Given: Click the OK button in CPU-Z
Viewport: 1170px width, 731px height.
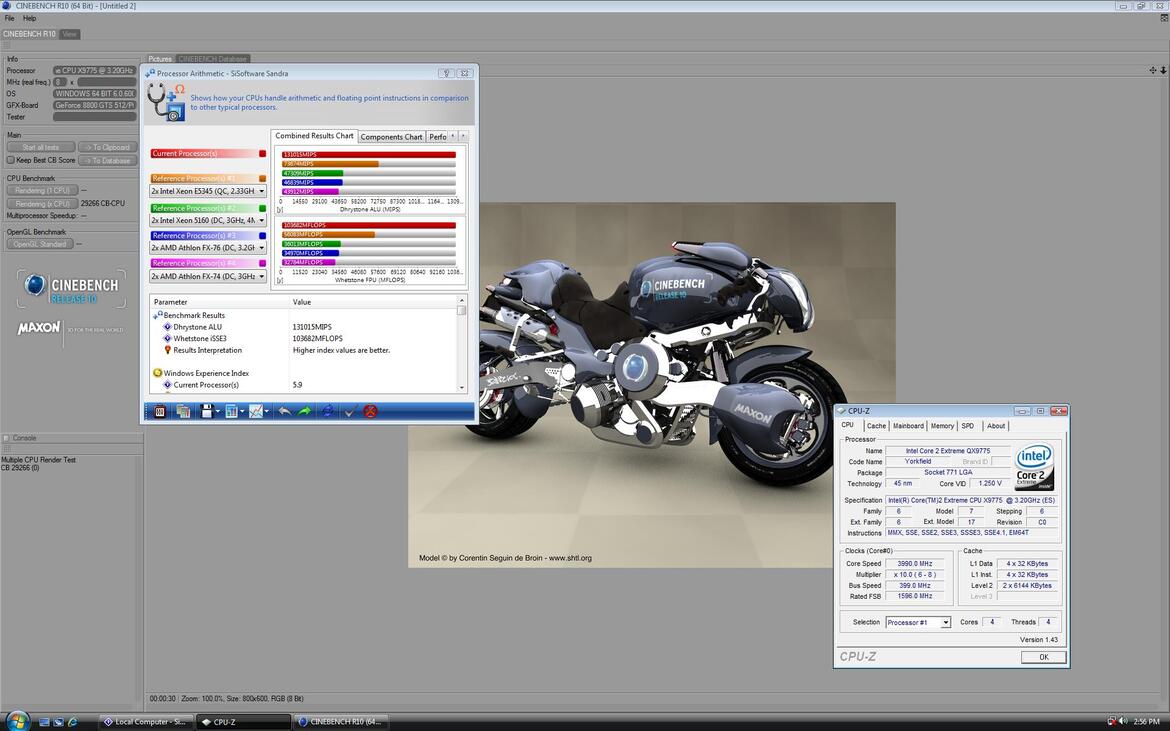Looking at the screenshot, I should pos(1043,657).
